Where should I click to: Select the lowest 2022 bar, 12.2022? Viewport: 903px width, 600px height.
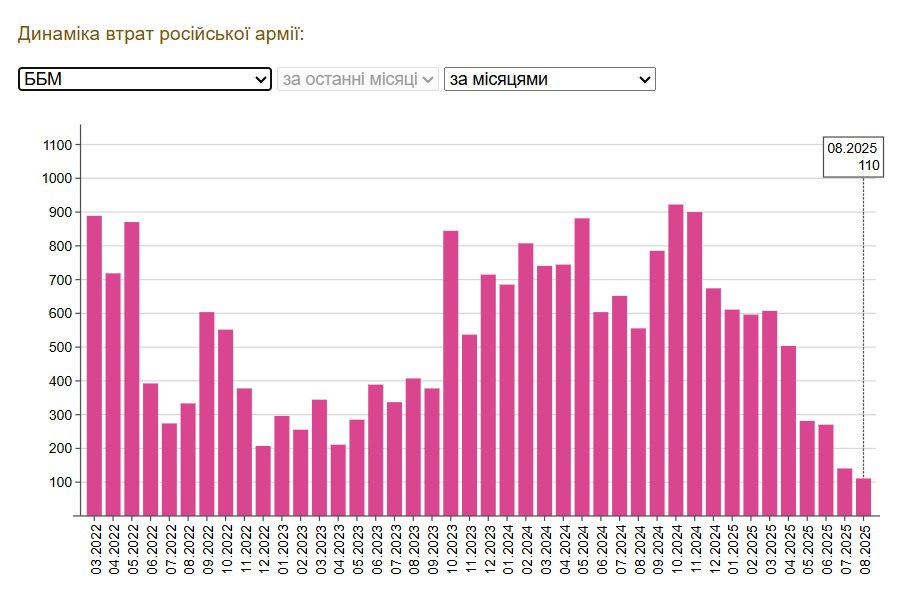(x=263, y=481)
